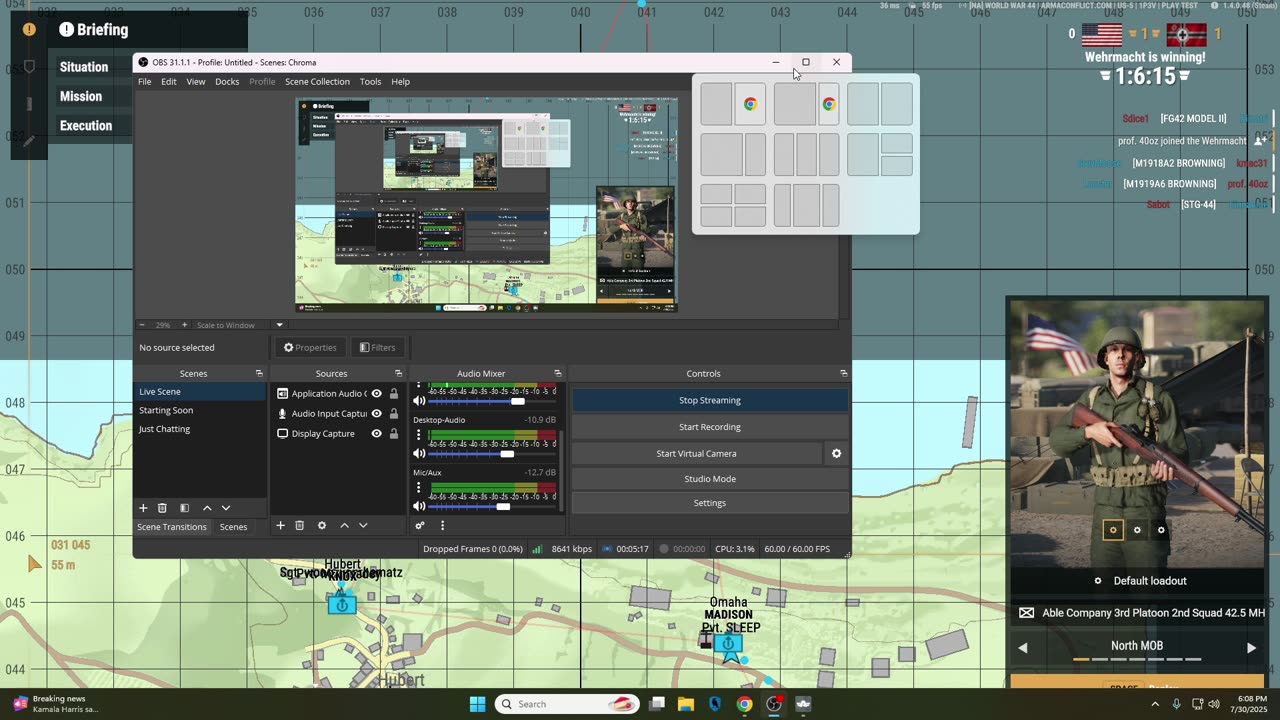Open the Filters button for the source

378,347
